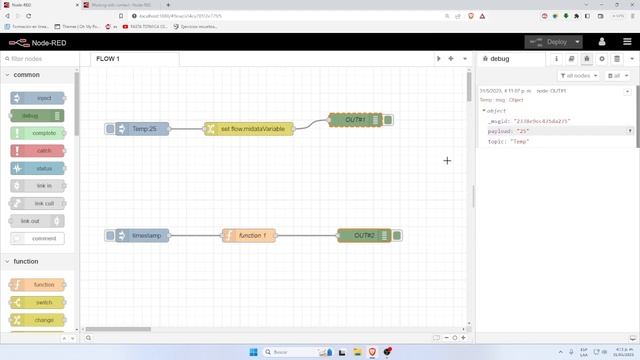Select the inject node in the palette

point(38,98)
